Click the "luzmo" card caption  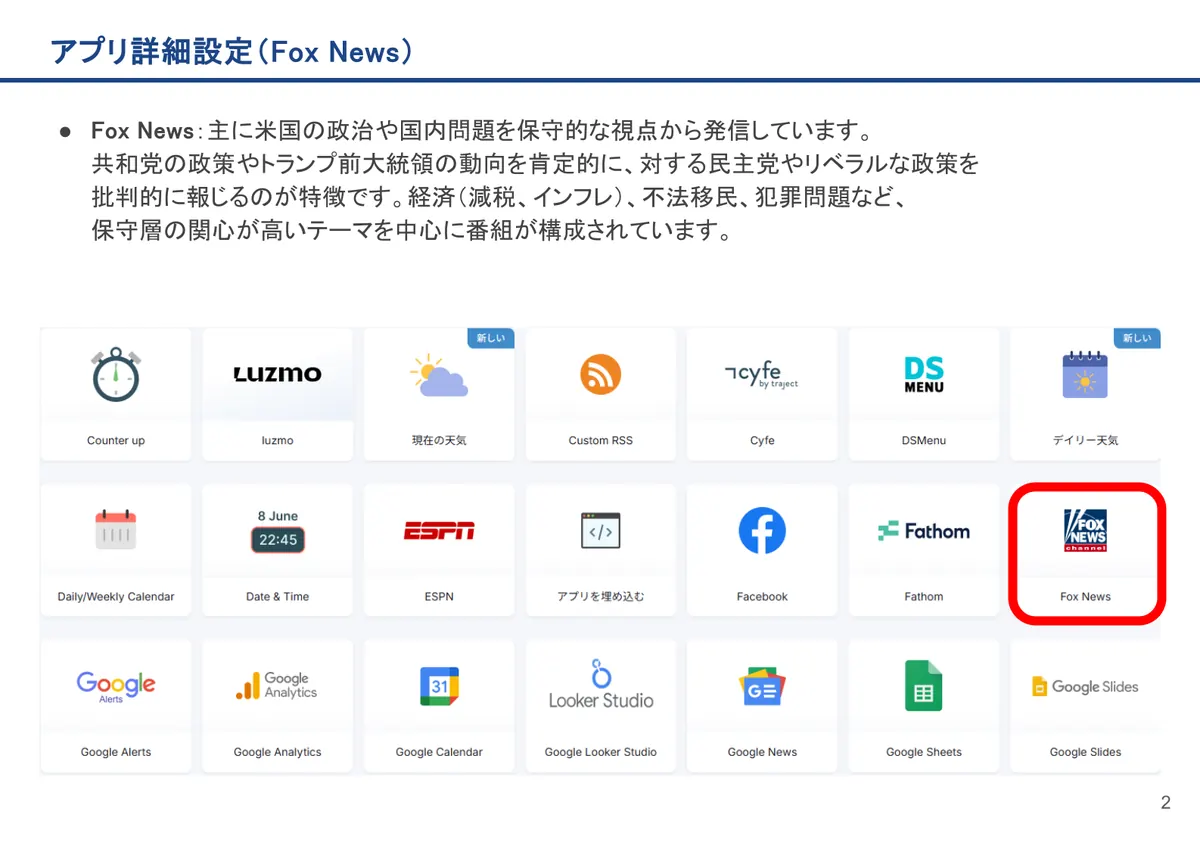277,440
